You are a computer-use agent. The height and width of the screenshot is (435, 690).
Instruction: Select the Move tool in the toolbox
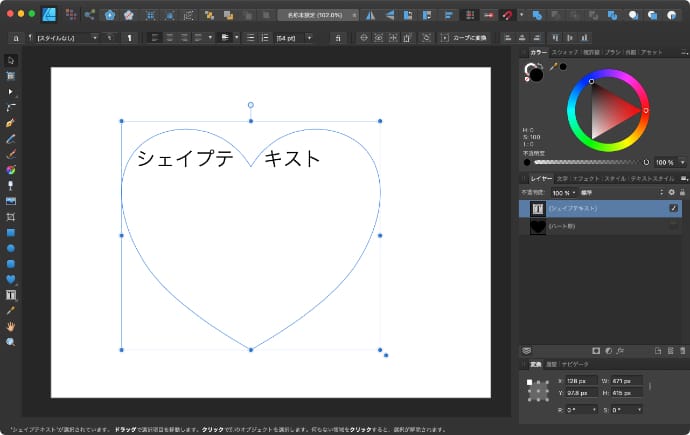11,61
